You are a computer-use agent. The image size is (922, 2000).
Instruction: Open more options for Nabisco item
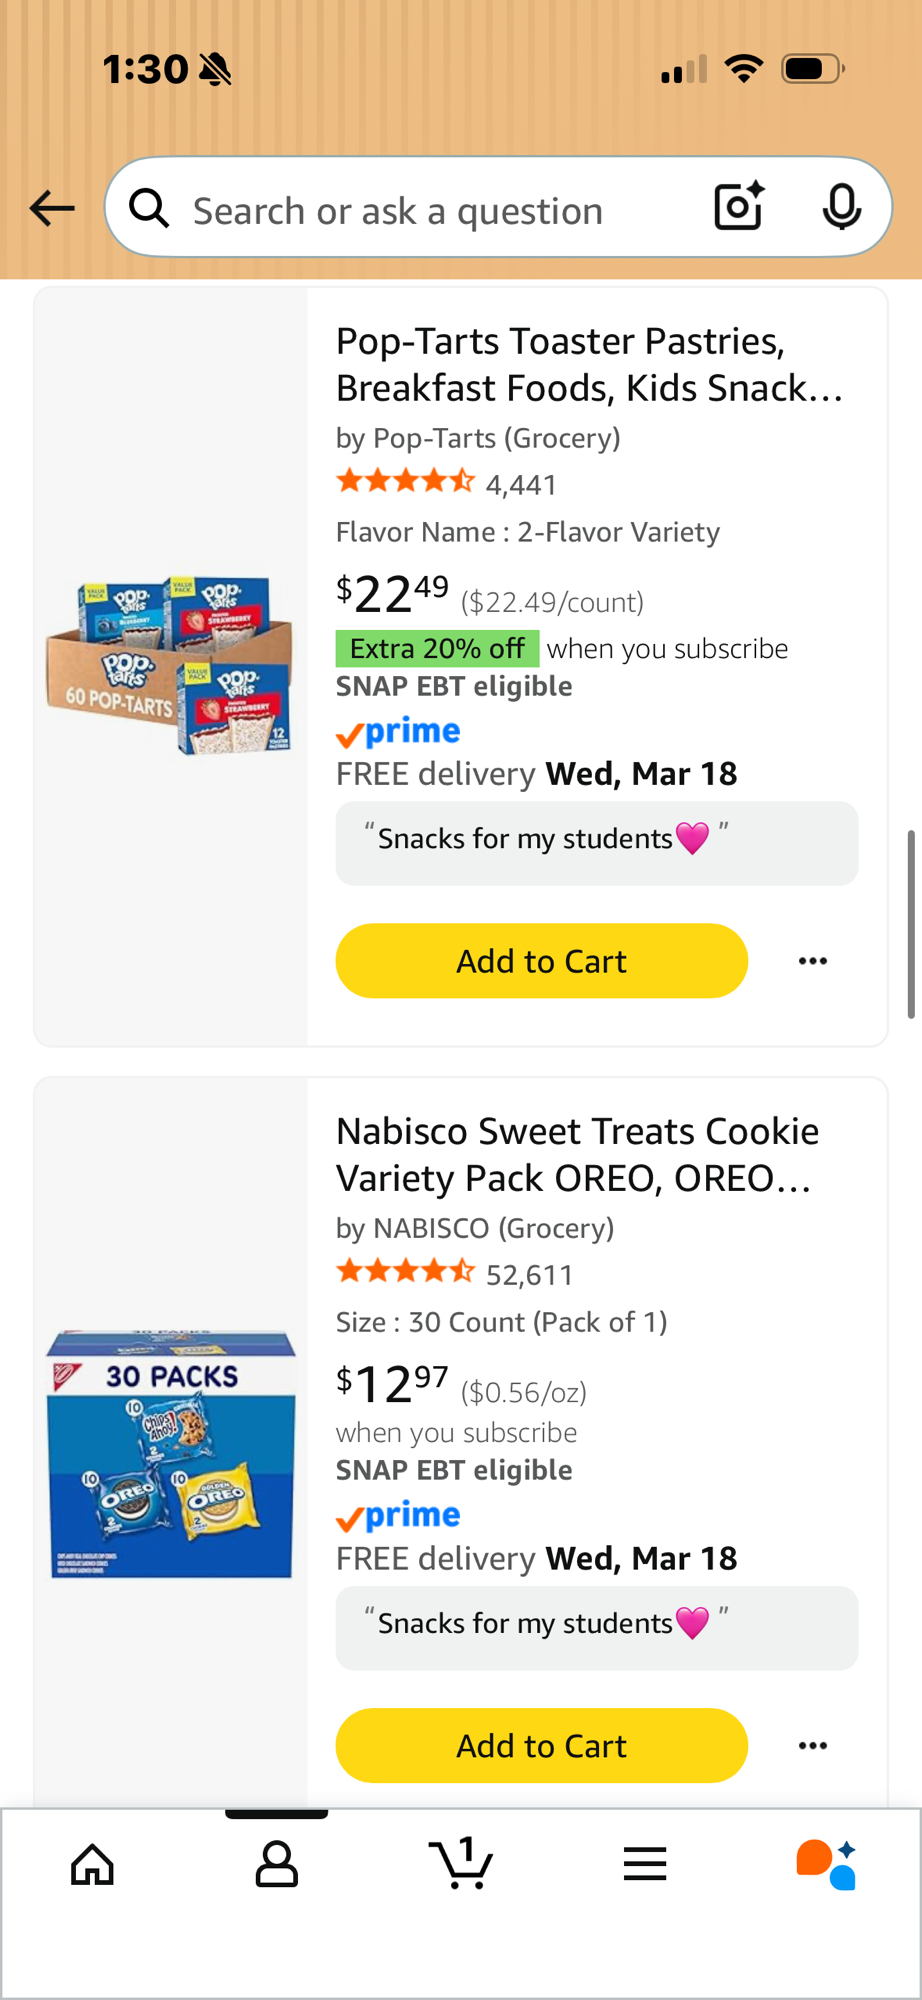click(813, 1746)
